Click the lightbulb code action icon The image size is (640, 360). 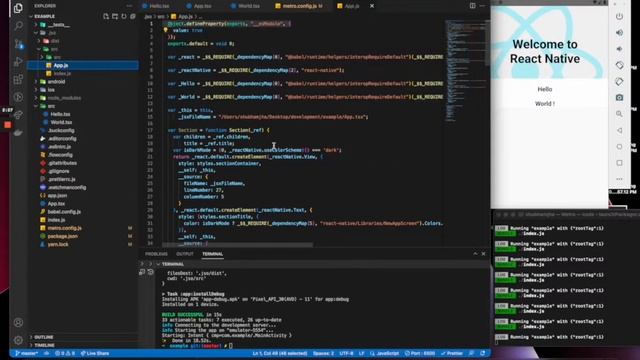click(x=165, y=30)
